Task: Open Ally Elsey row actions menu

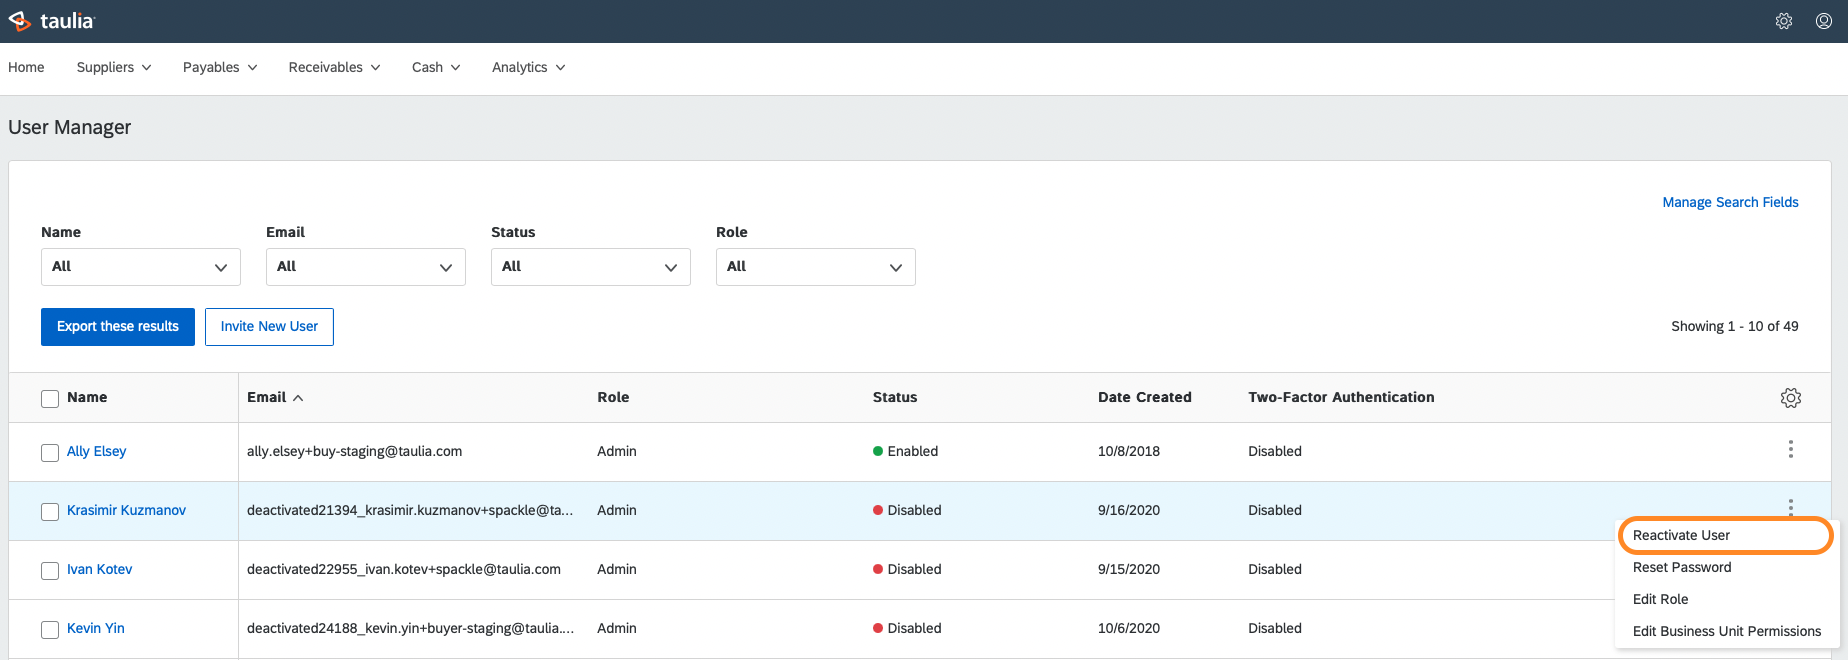Action: [1791, 450]
